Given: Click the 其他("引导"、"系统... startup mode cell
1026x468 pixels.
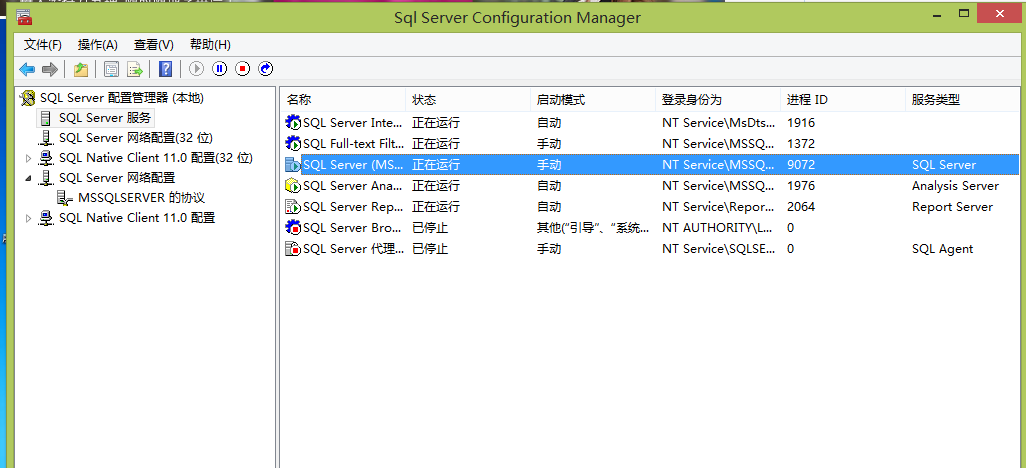Looking at the screenshot, I should pyautogui.click(x=593, y=228).
